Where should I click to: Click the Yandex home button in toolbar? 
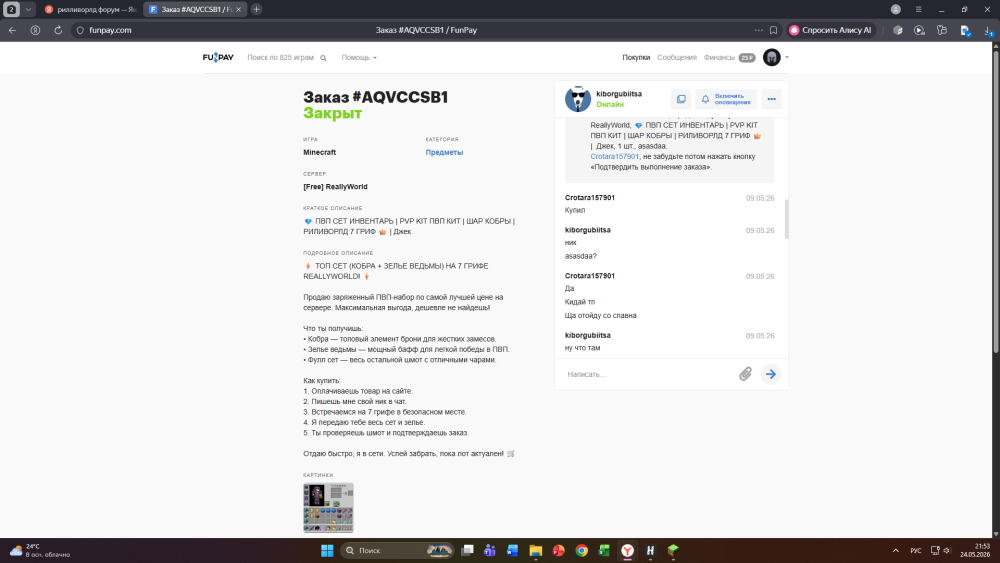(x=36, y=30)
